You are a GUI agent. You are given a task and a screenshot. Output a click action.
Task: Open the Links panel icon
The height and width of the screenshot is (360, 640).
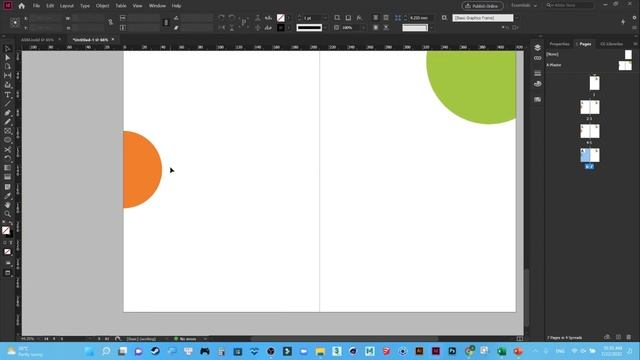(538, 58)
